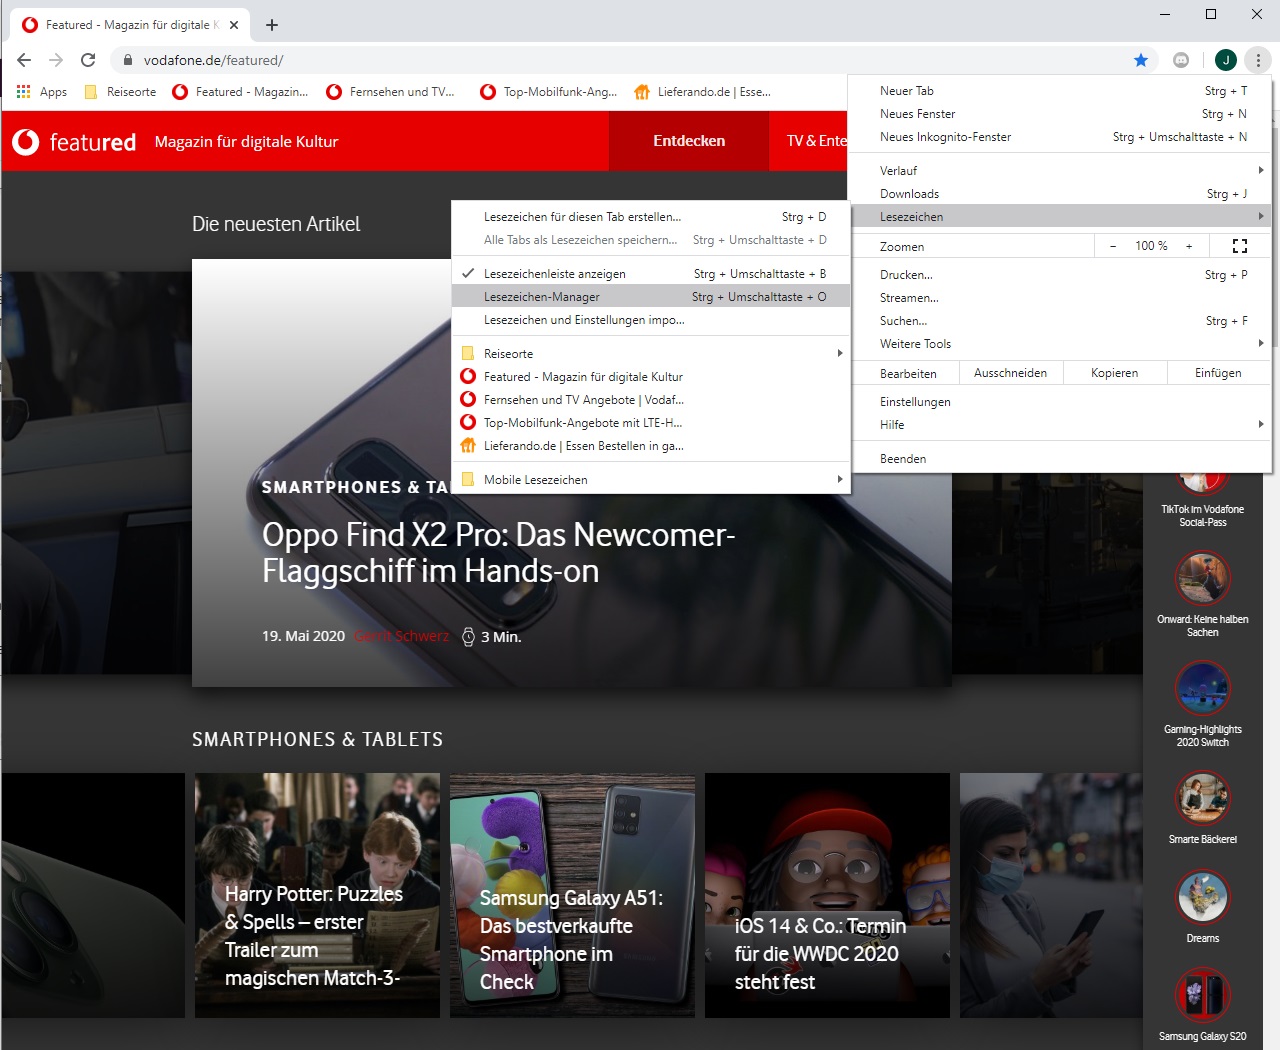The height and width of the screenshot is (1050, 1280).
Task: Open Top-Mobilfunk-Angebote mit LTE submenu bookmark
Action: tap(651, 423)
